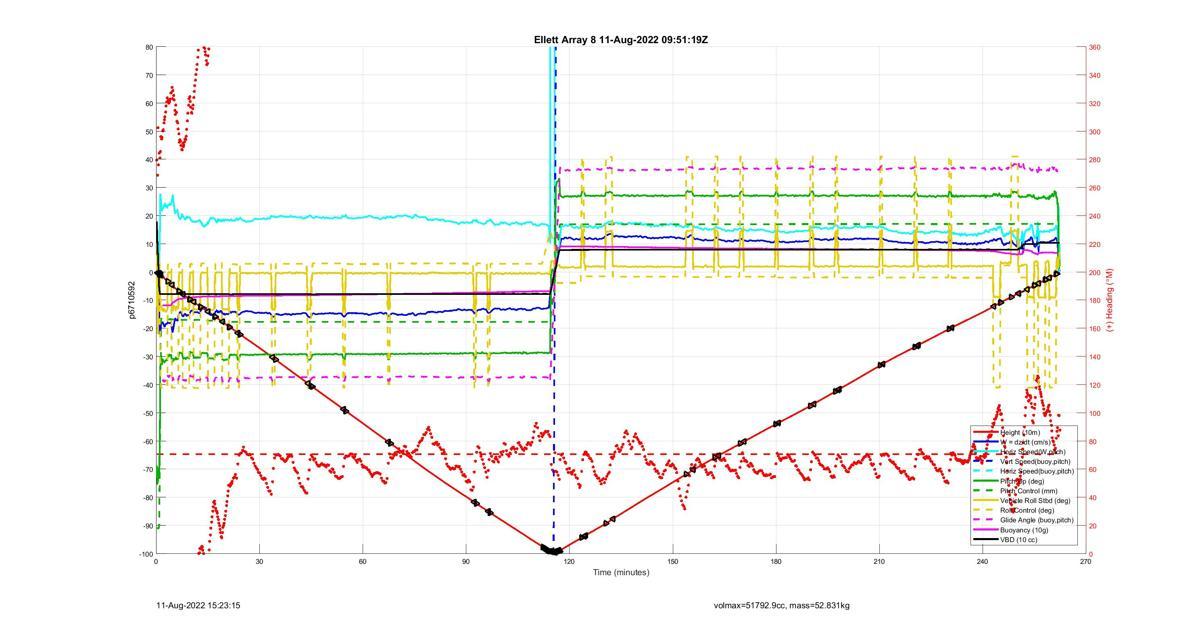The height and width of the screenshot is (622, 1200).
Task: Click legend entry 'Roll Control (deg)'
Action: click(x=1027, y=510)
